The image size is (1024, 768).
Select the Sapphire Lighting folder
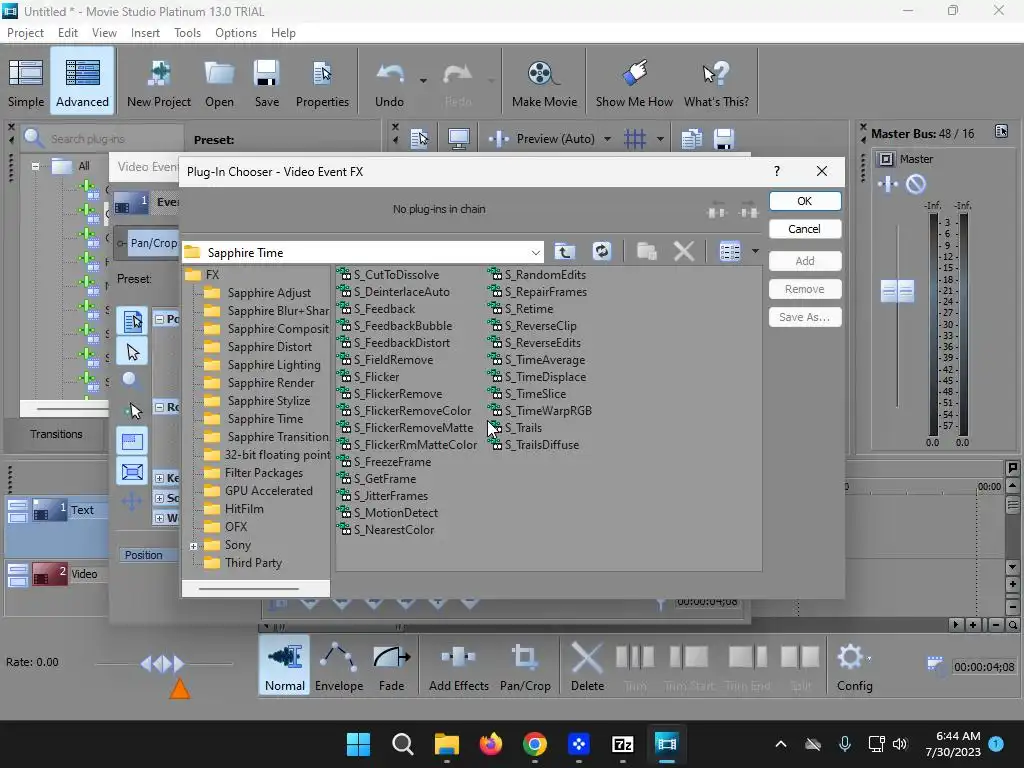(274, 365)
